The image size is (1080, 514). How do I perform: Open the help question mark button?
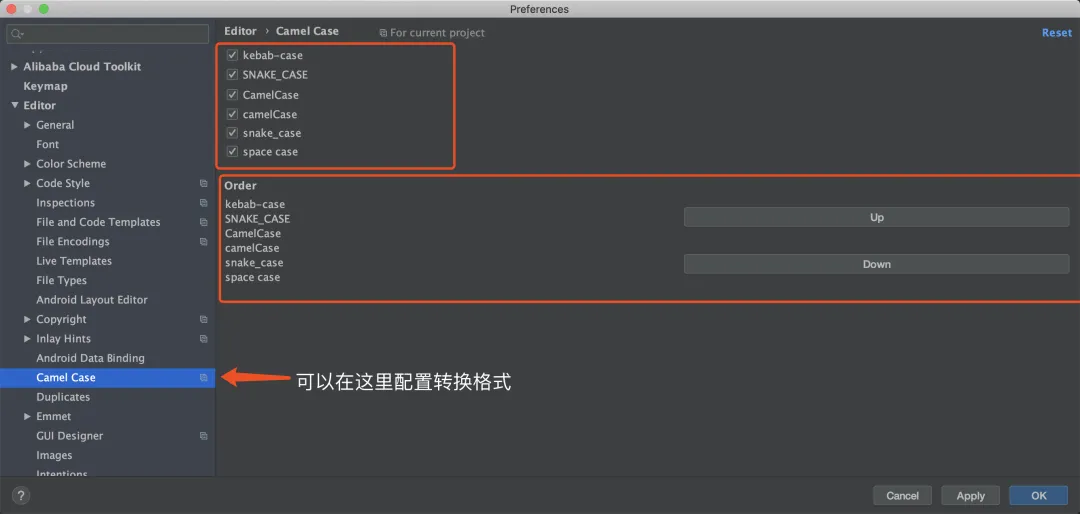tap(21, 495)
